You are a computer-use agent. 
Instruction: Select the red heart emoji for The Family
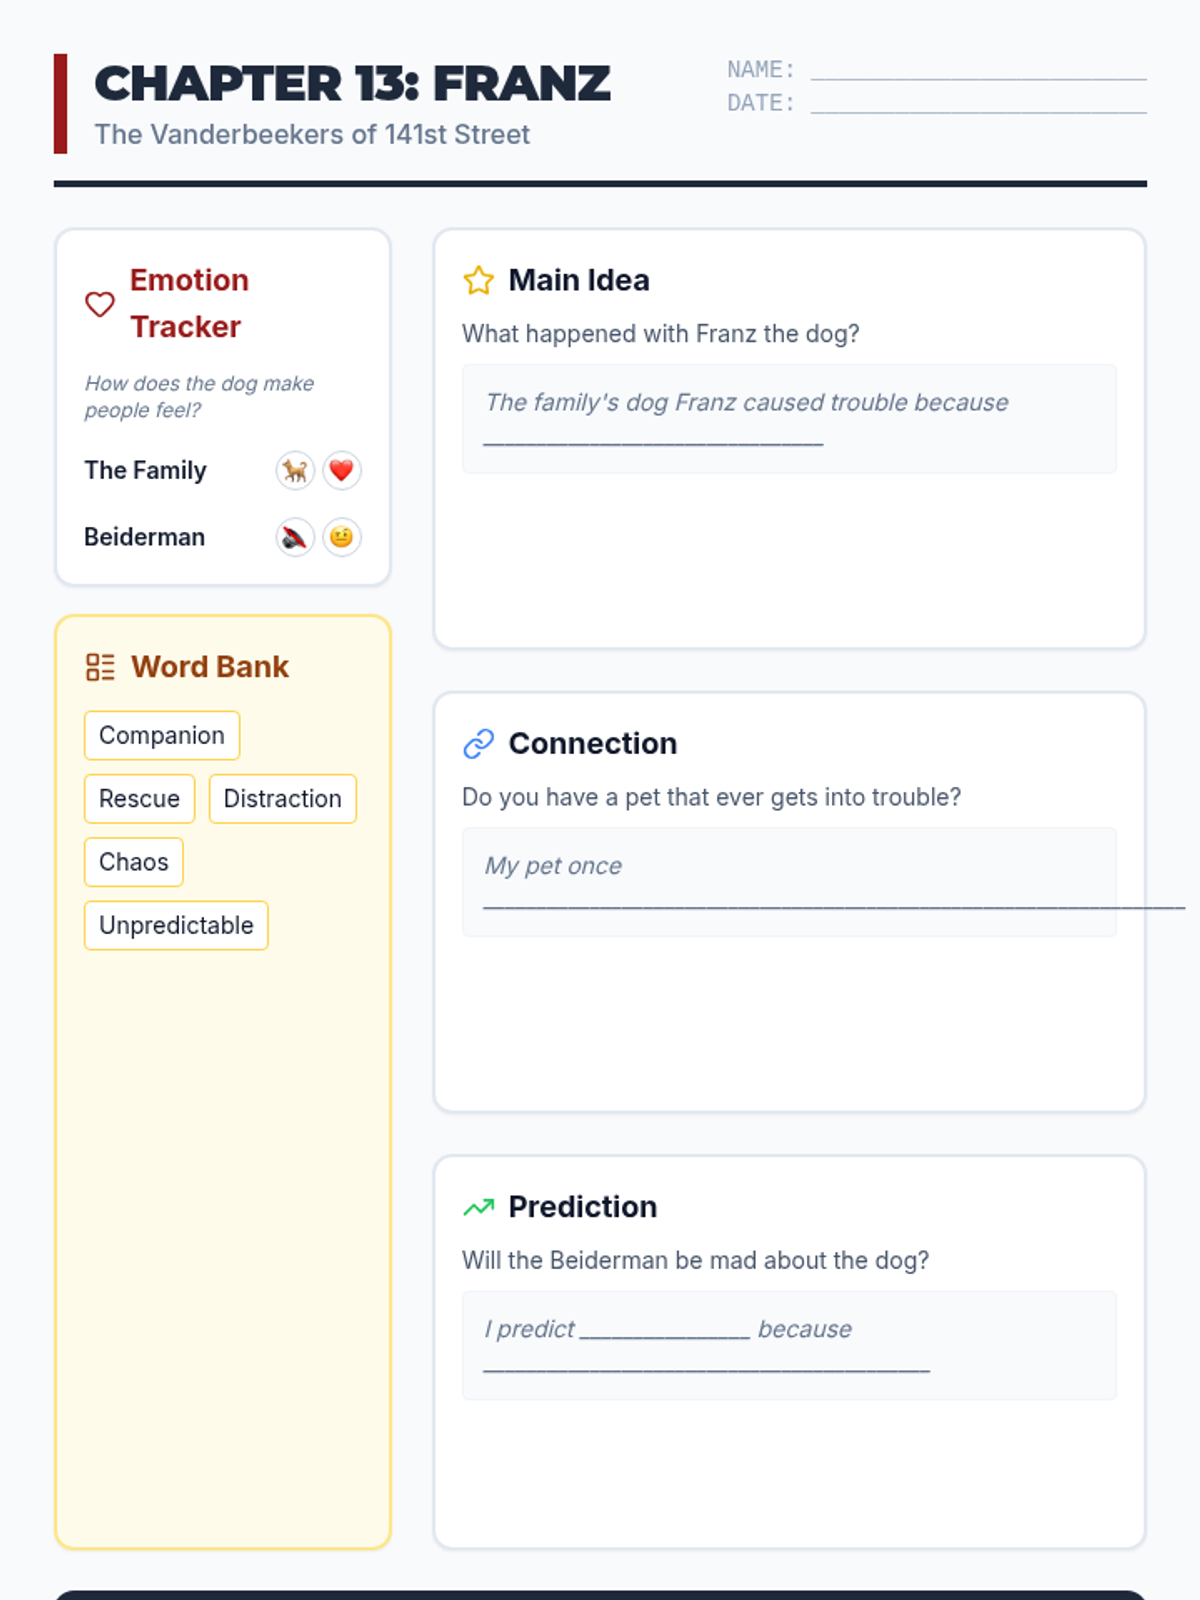(x=341, y=470)
